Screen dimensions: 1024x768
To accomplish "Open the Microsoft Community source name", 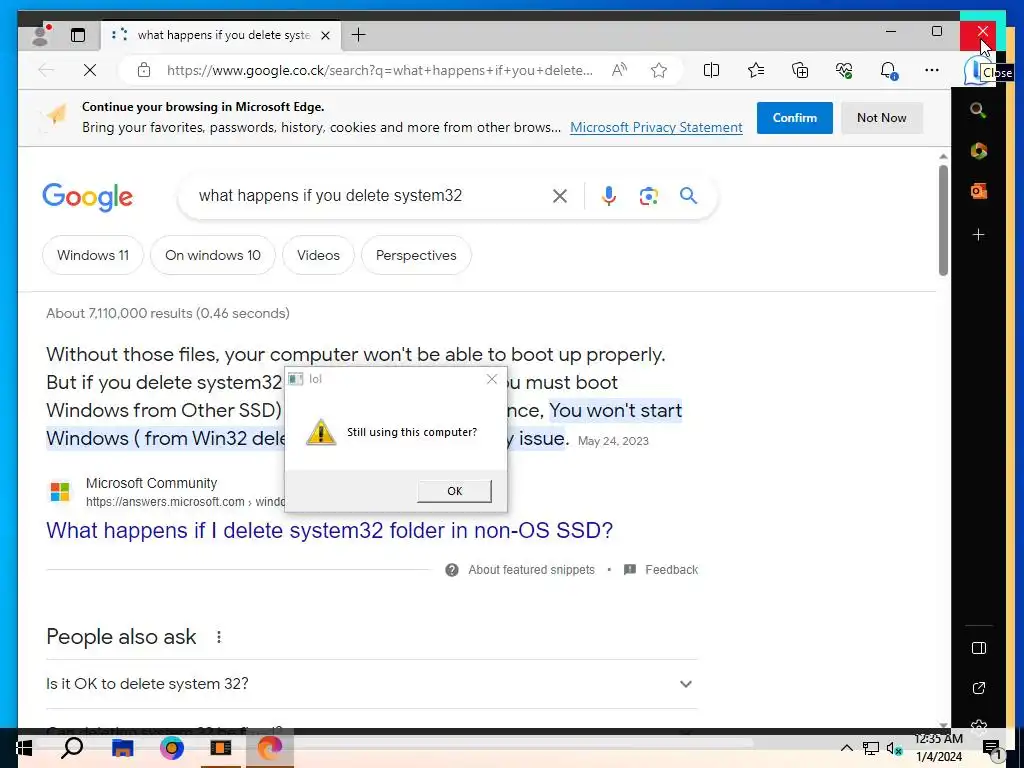I will click(152, 483).
